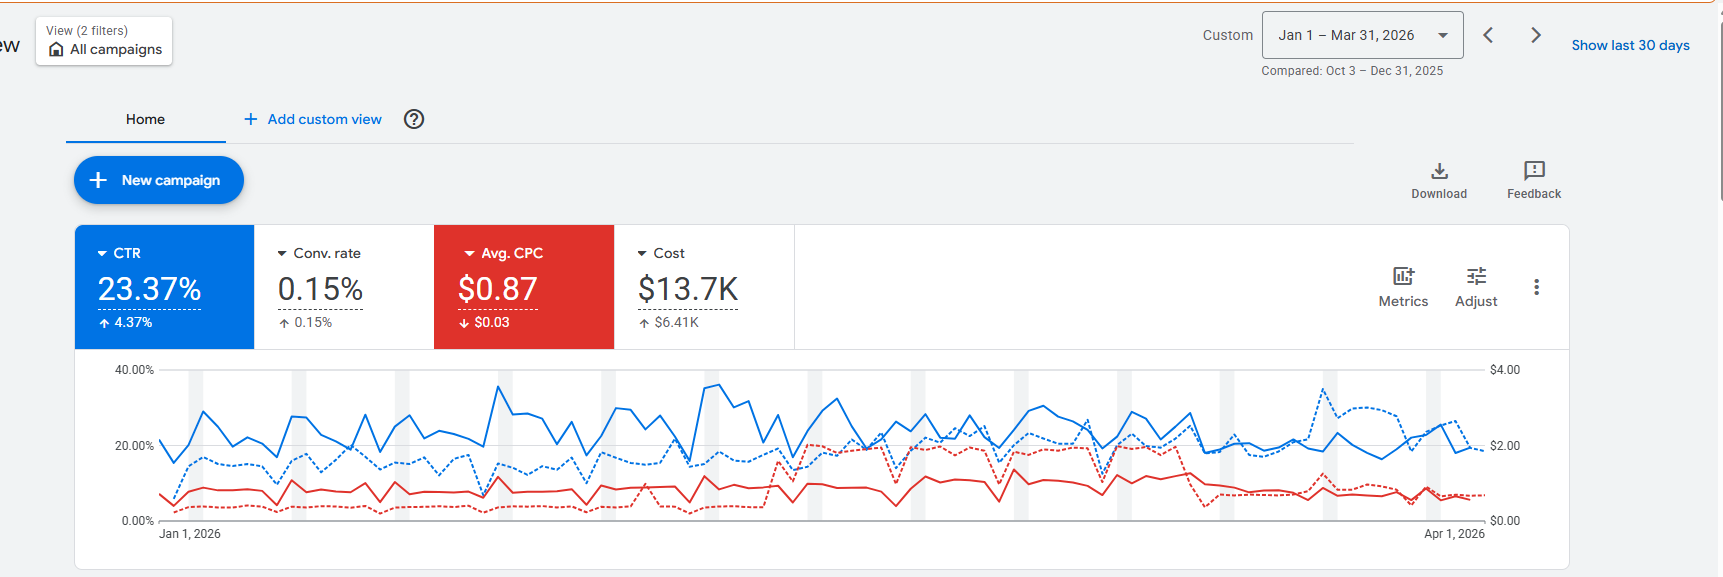Screen dimensions: 1723x577
Task: Open the three-dot more options menu
Action: coord(1536,287)
